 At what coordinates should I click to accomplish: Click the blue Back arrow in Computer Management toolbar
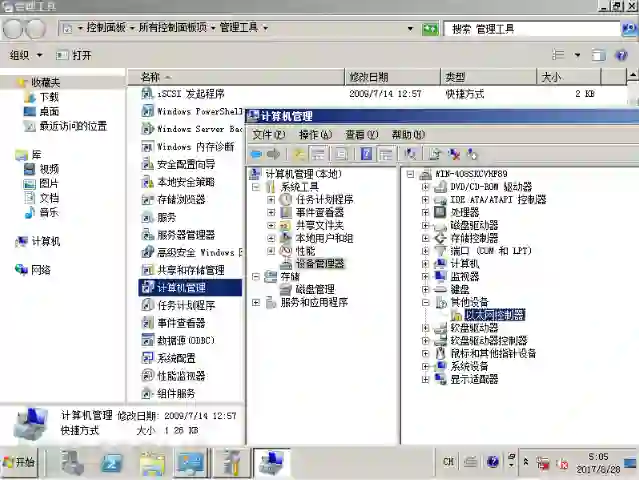pyautogui.click(x=256, y=154)
